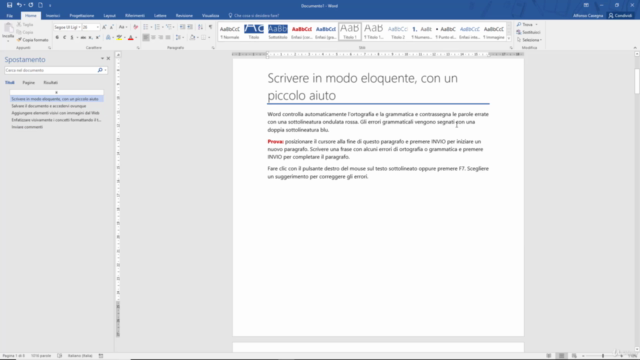640x360 pixels.
Task: Toggle underline (S) formatting
Action: click(x=72, y=38)
